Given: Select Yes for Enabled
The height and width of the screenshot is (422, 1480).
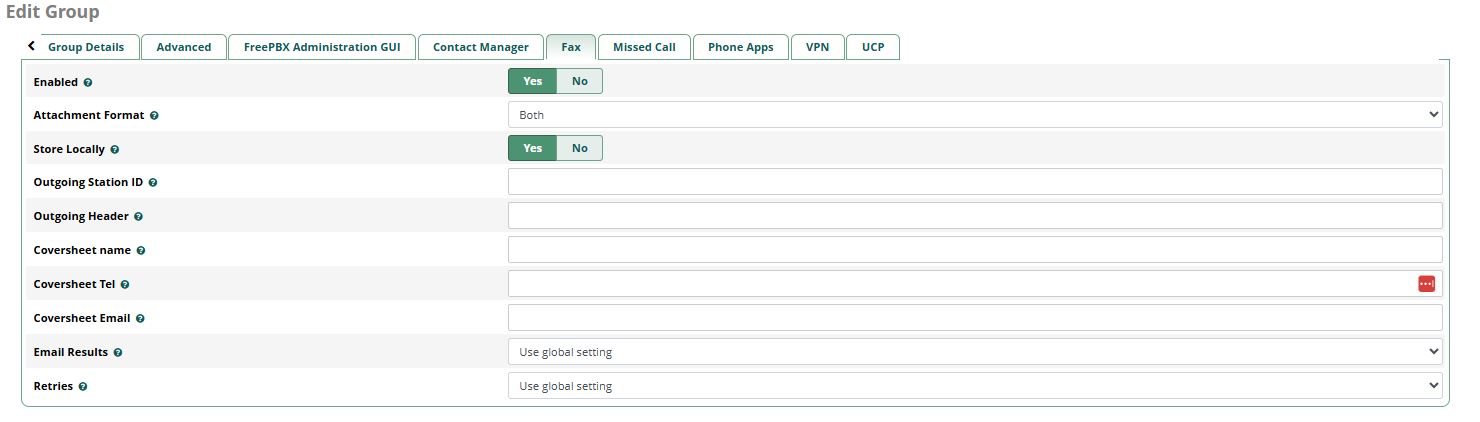Looking at the screenshot, I should pos(532,81).
